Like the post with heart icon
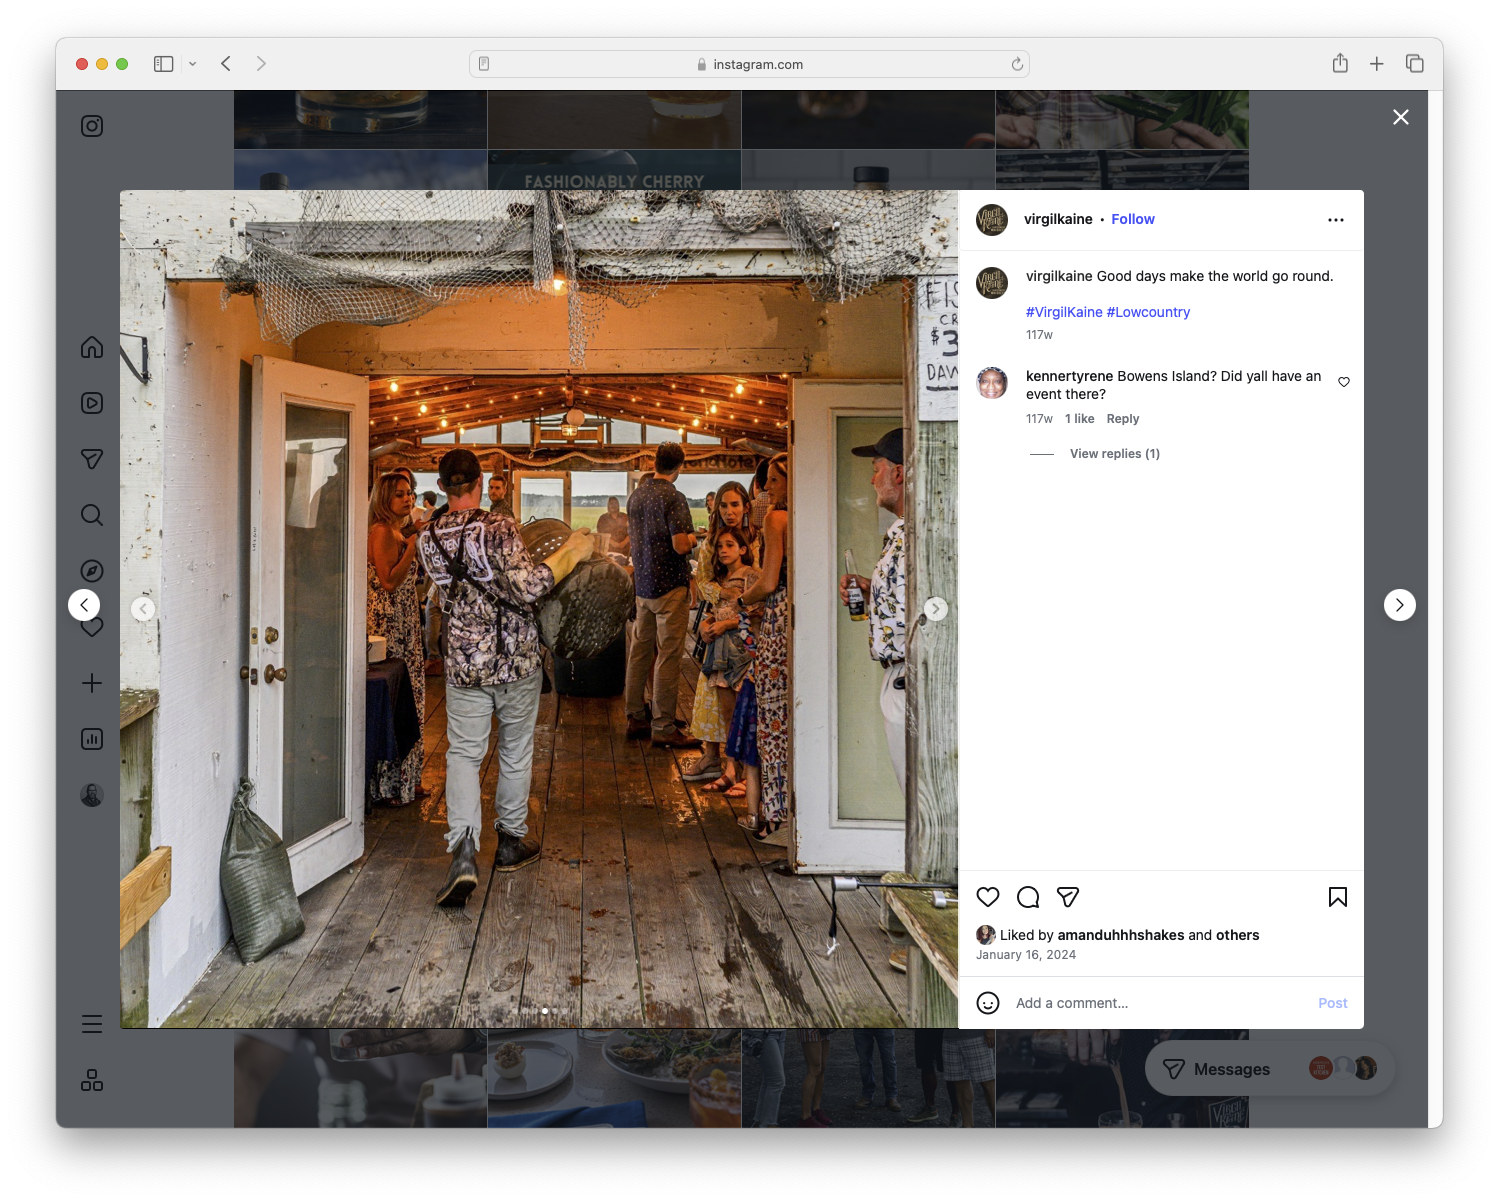This screenshot has height=1202, width=1499. coord(988,897)
